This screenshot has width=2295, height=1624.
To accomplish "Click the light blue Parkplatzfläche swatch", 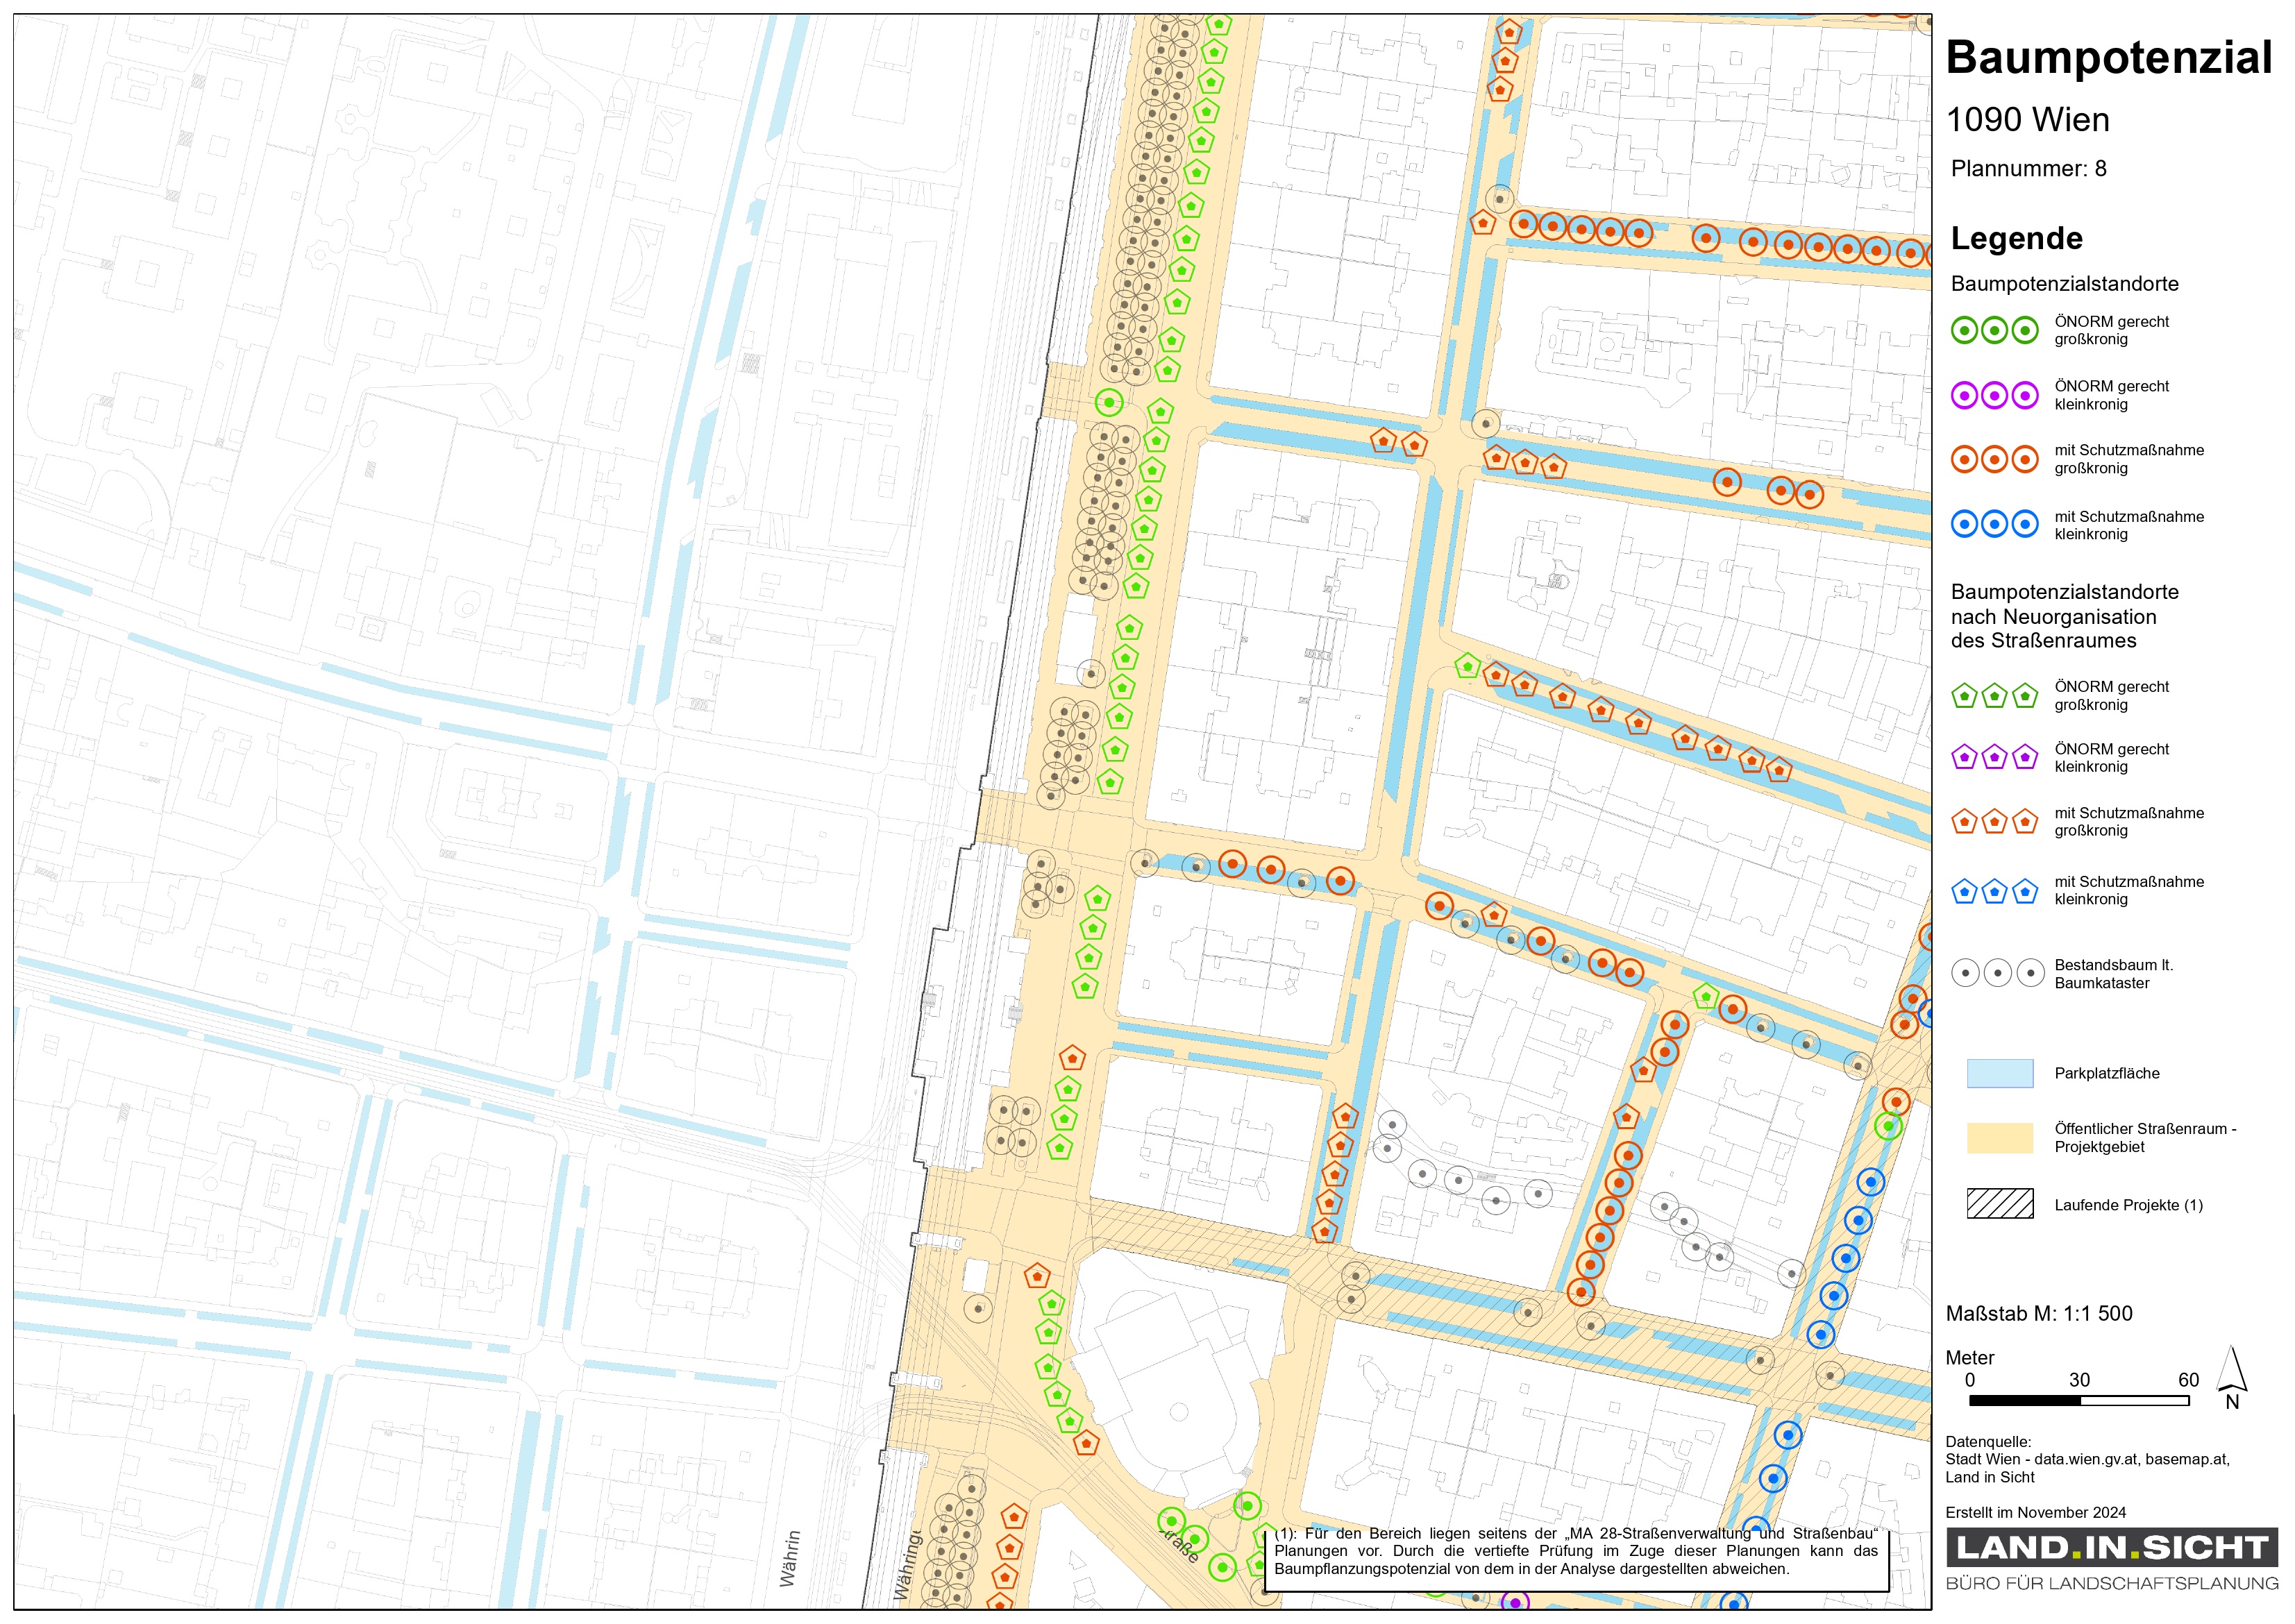I will (x=1999, y=1073).
